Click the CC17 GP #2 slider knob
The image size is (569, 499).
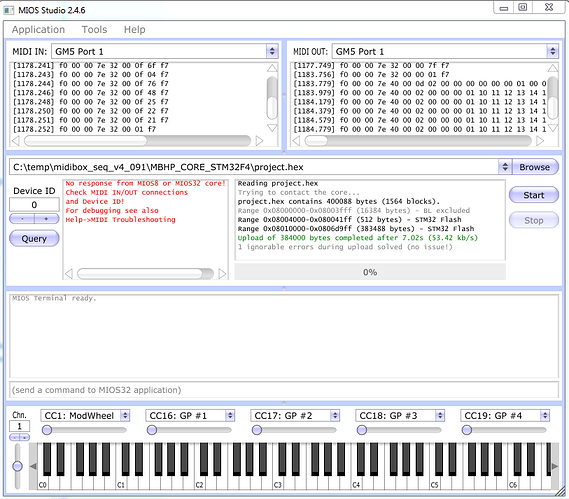pos(257,430)
